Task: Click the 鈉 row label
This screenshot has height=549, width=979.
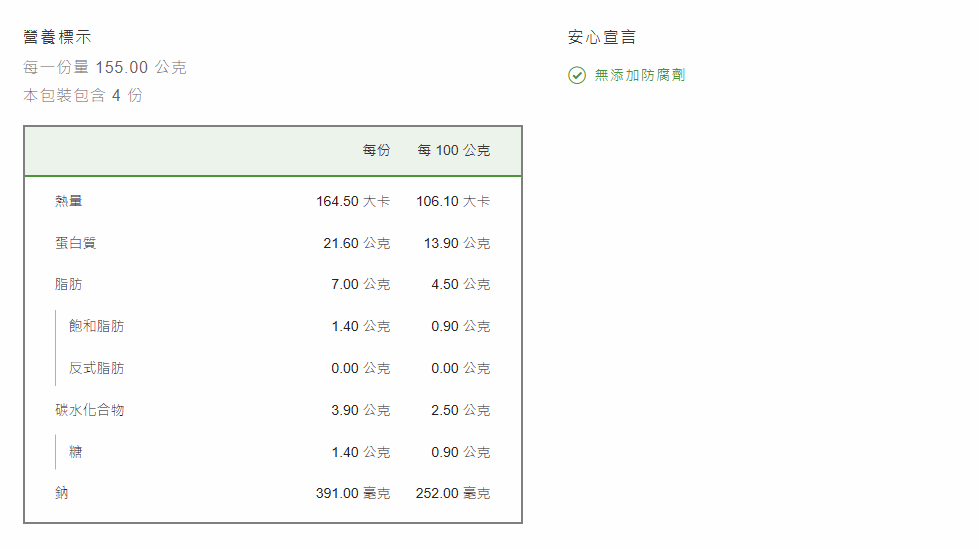Action: pyautogui.click(x=62, y=494)
